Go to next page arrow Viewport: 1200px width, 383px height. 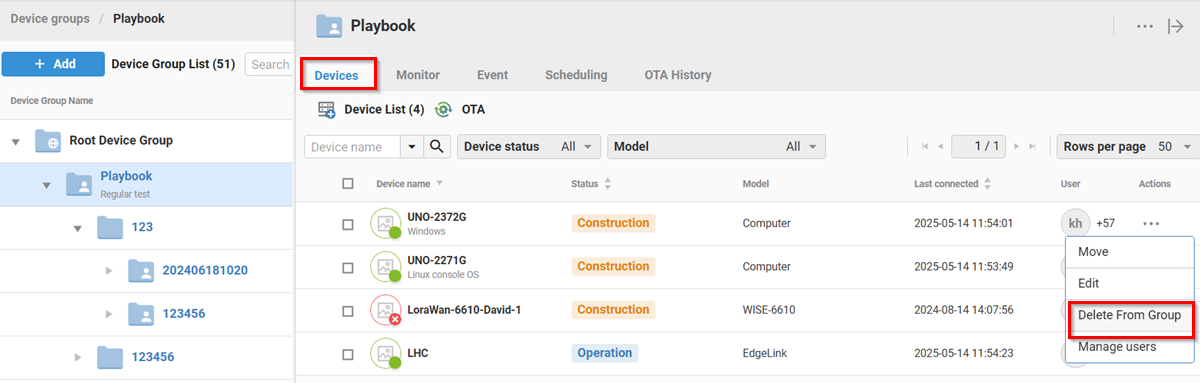click(x=1017, y=147)
